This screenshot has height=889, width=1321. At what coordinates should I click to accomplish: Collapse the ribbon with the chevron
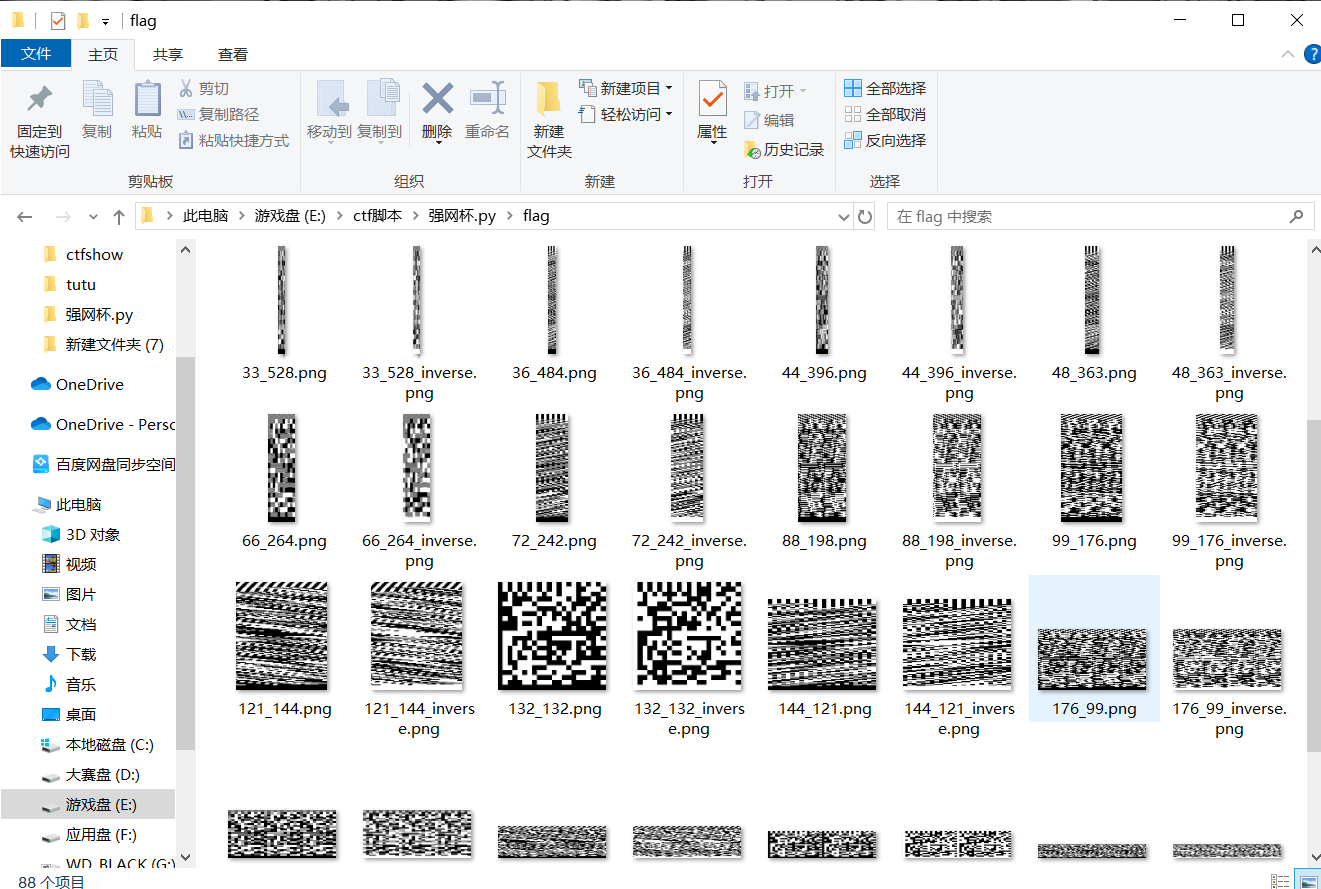click(x=1287, y=54)
